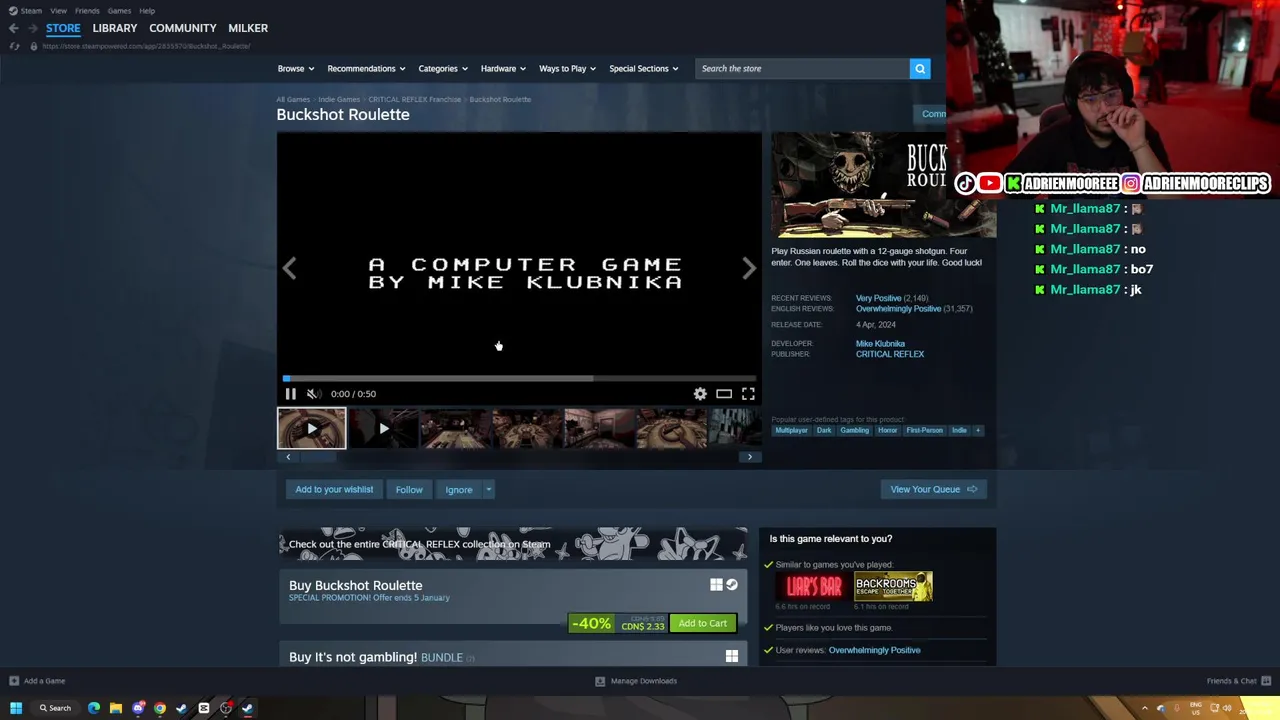Click the video progress bar

click(x=519, y=378)
